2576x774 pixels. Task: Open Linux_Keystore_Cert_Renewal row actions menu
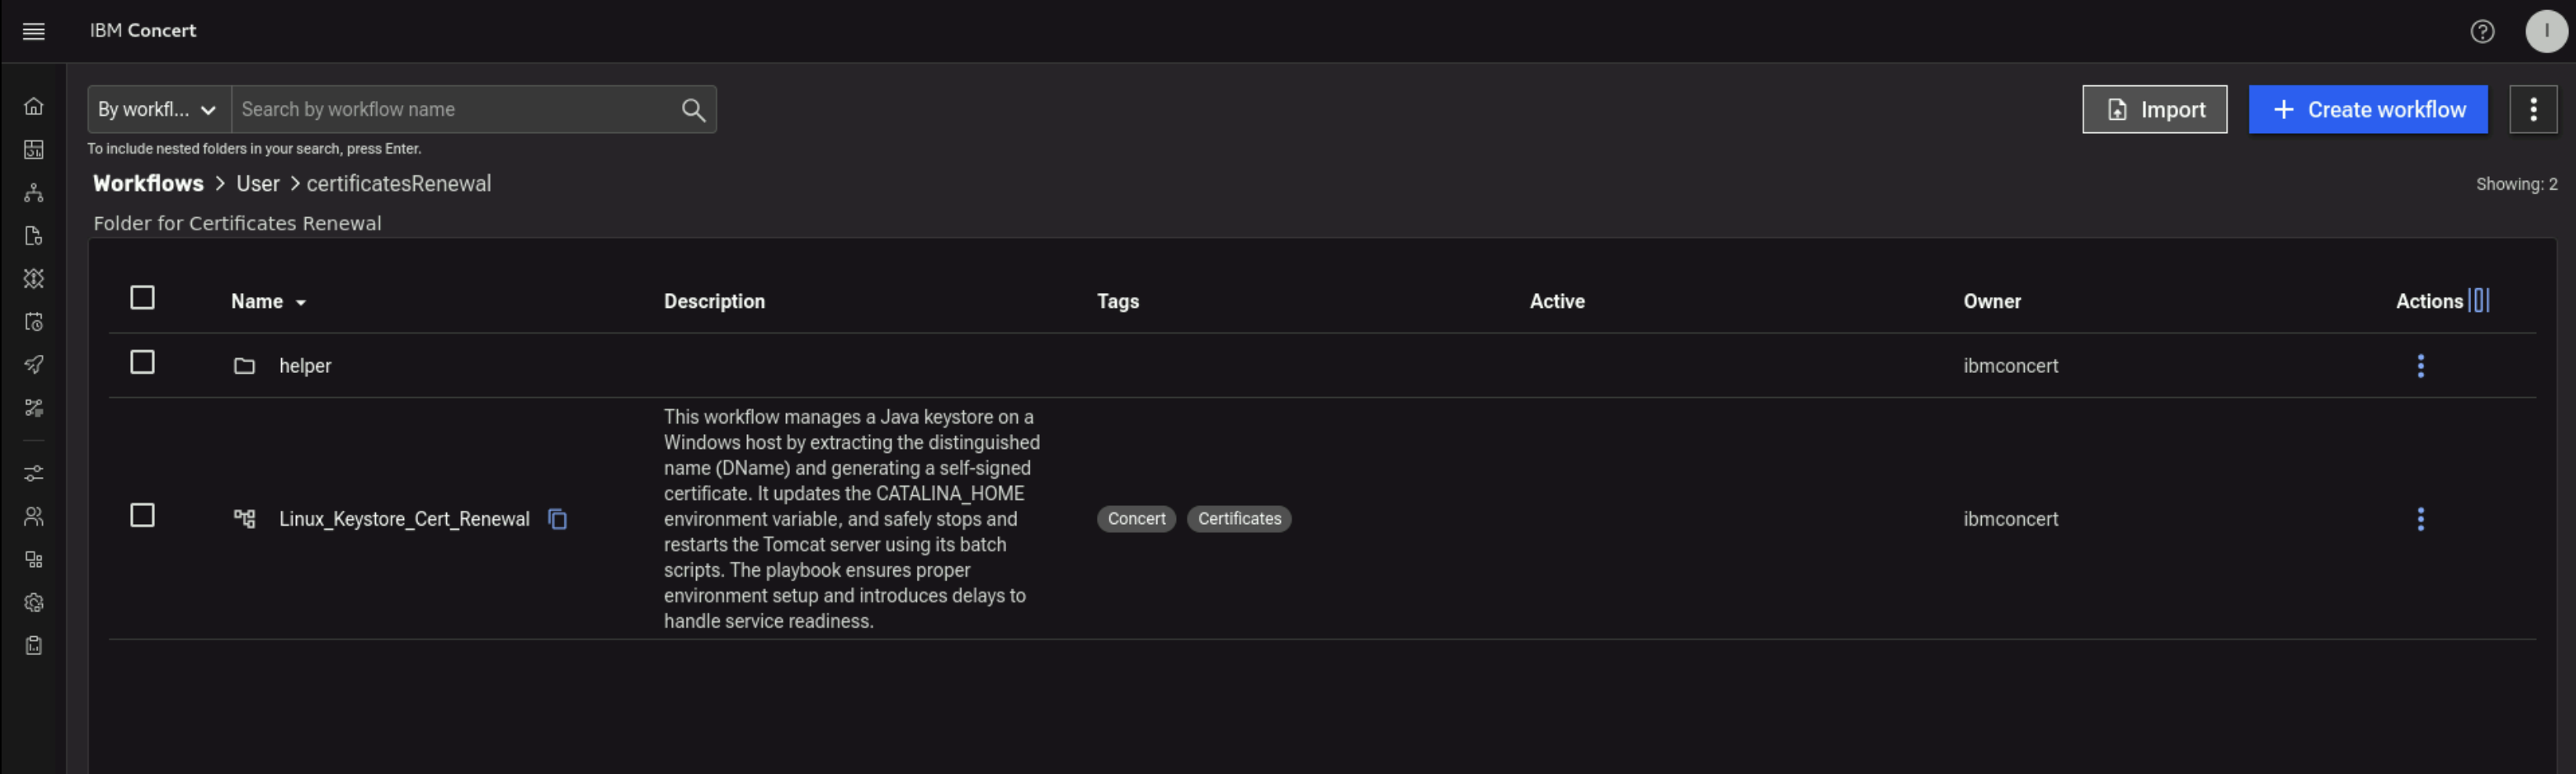(2420, 519)
